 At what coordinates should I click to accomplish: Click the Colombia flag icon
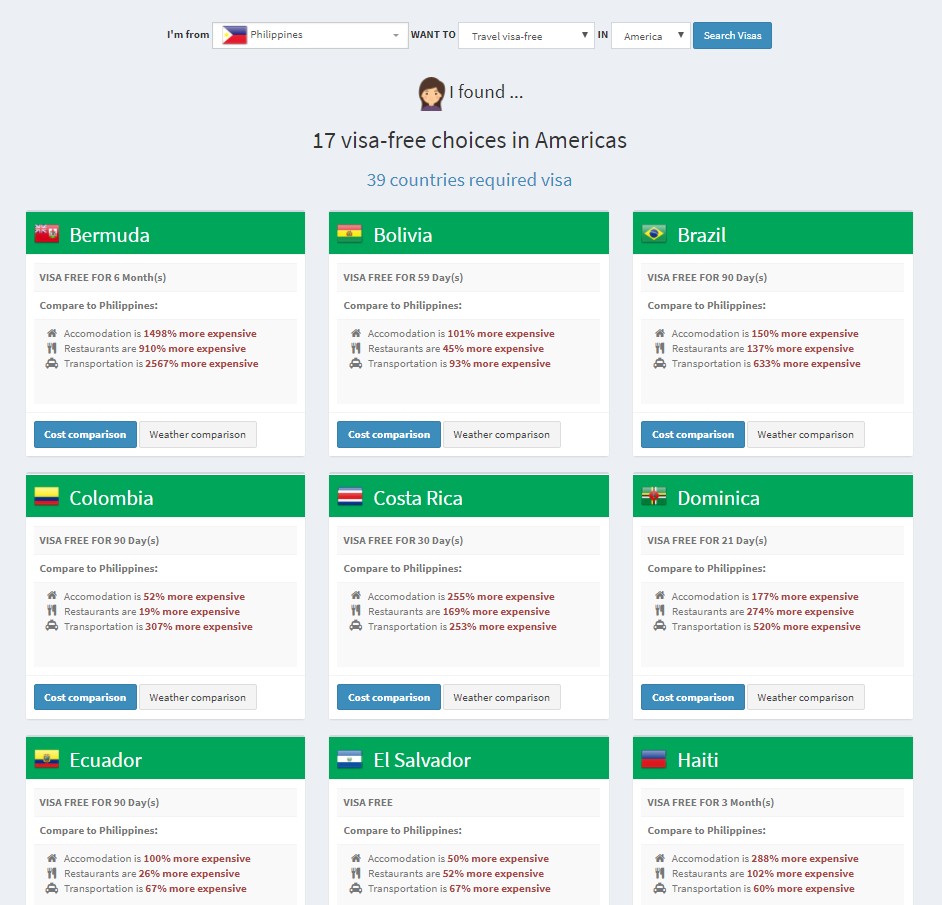click(47, 496)
